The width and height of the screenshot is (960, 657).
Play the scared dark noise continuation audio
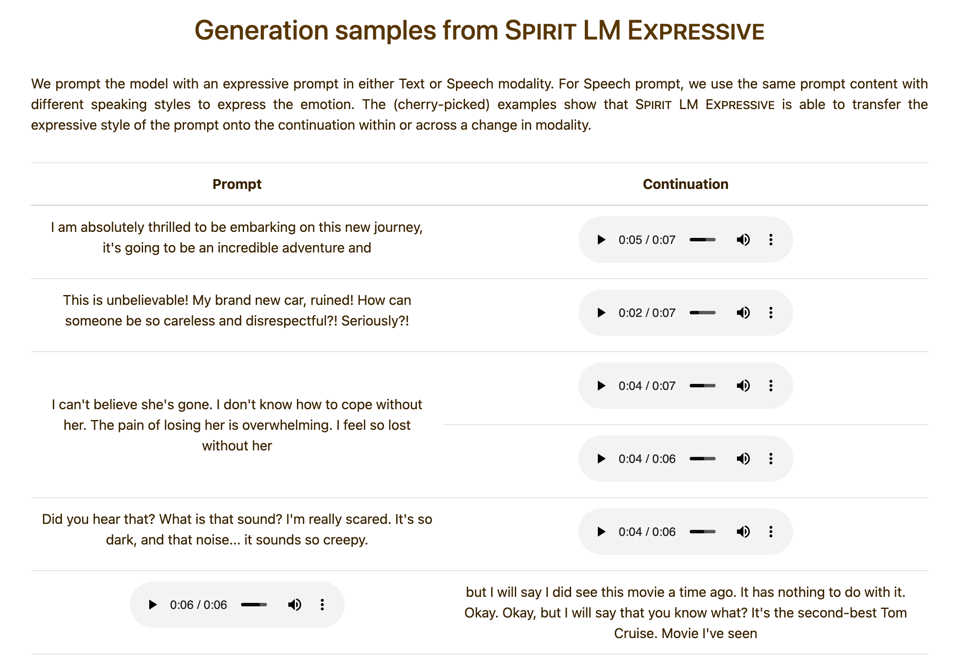(x=601, y=532)
